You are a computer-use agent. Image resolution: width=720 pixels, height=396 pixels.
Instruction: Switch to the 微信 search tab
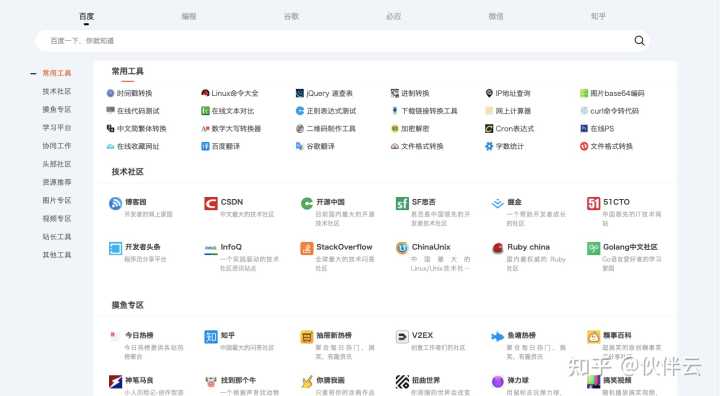point(496,16)
